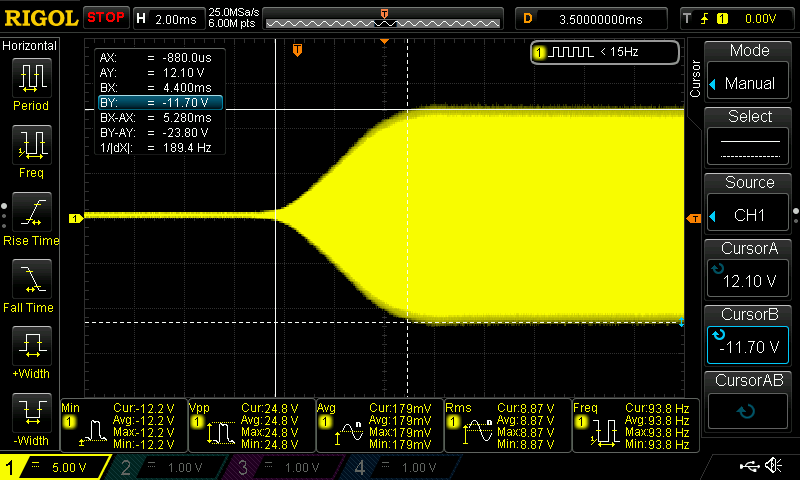800x480 pixels.
Task: Select channel 3 tab
Action: pyautogui.click(x=283, y=467)
